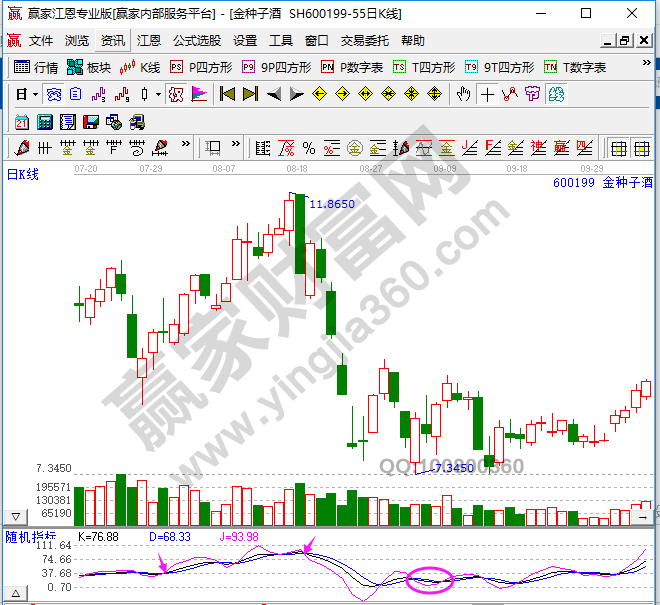Click the 行情 market quotes toolbar button
660x605 pixels.
(37, 67)
